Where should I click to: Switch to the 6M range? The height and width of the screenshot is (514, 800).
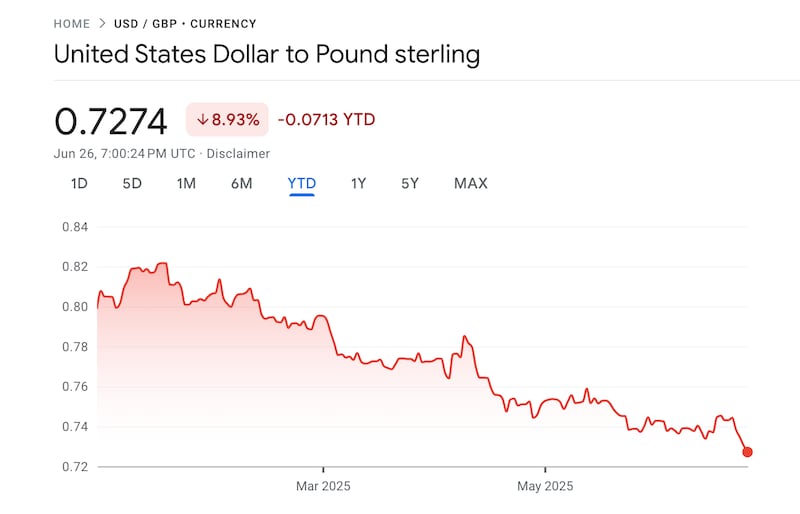click(241, 183)
